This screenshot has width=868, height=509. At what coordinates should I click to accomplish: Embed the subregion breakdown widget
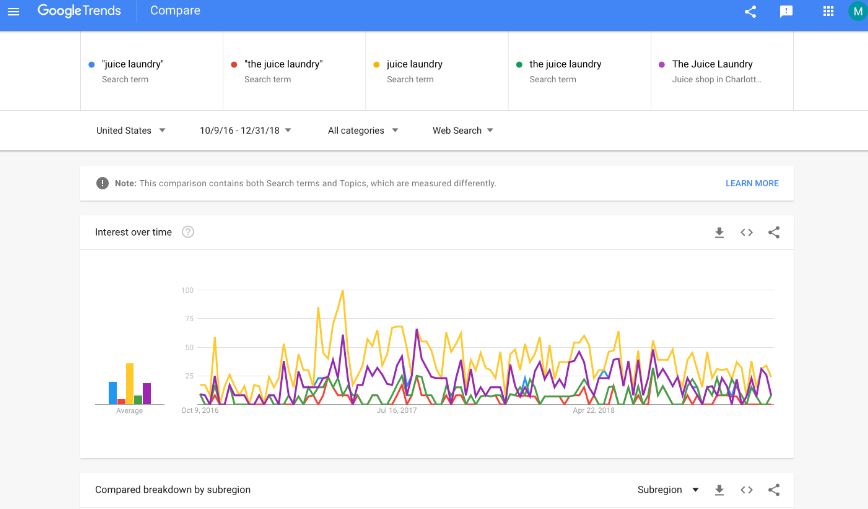pyautogui.click(x=746, y=490)
